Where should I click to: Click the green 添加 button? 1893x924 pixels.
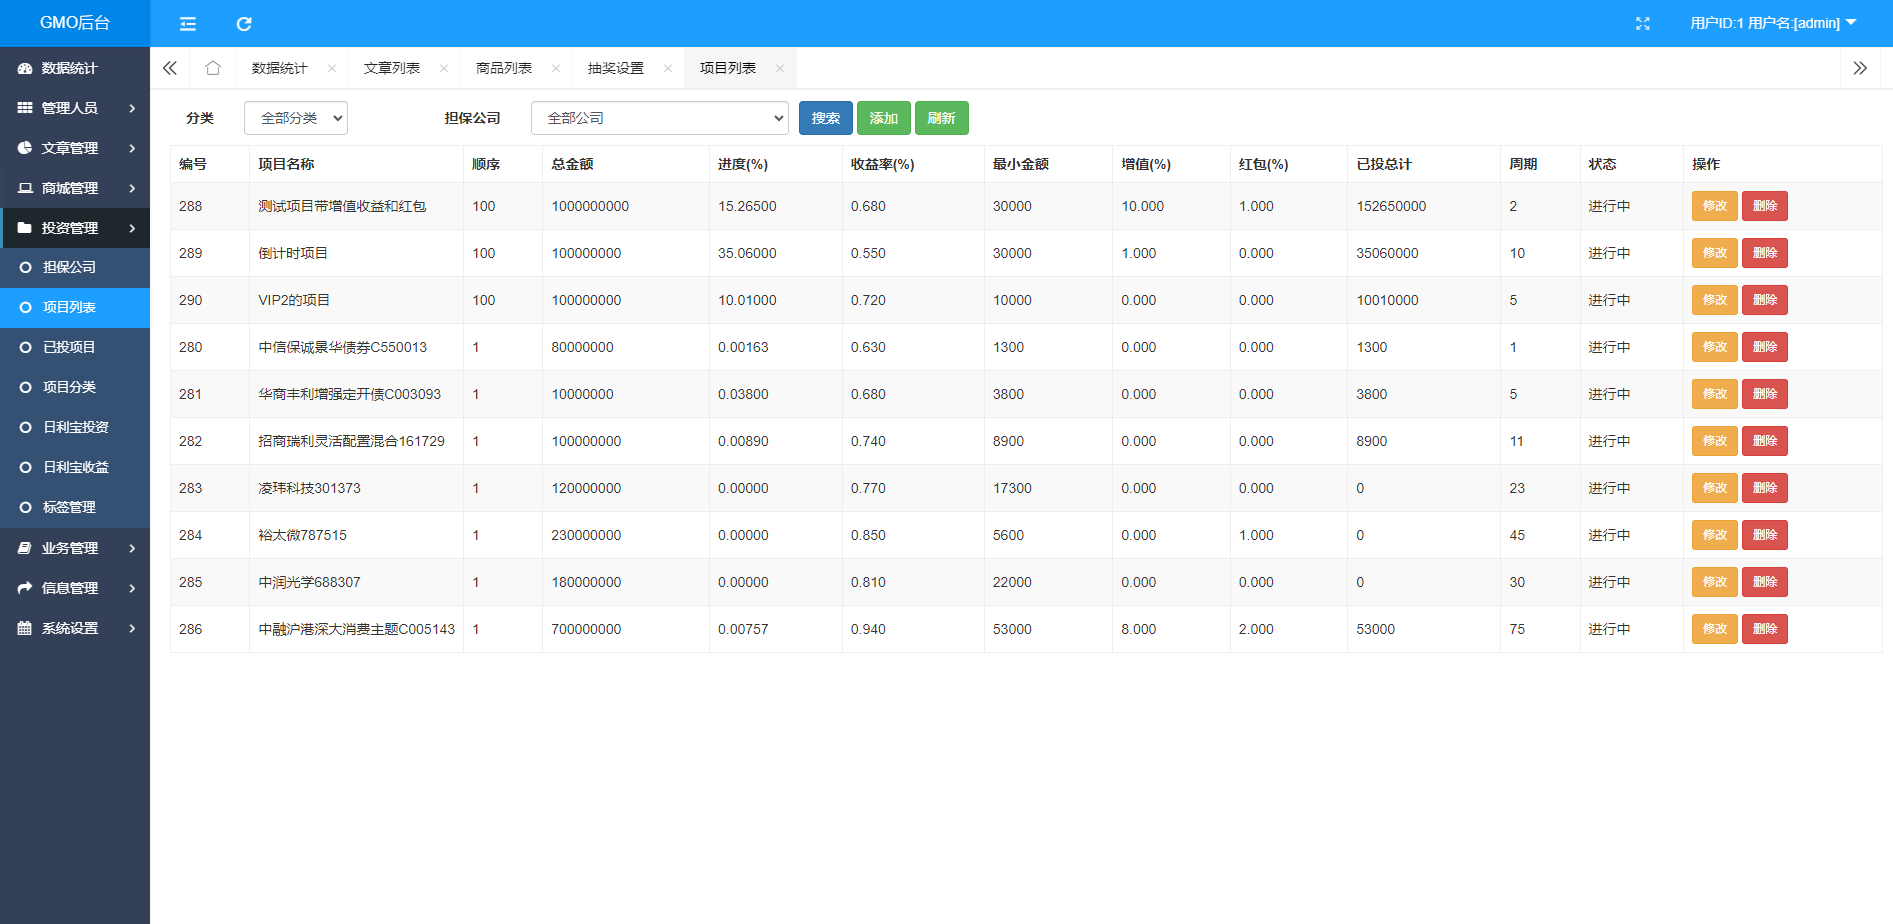point(883,118)
